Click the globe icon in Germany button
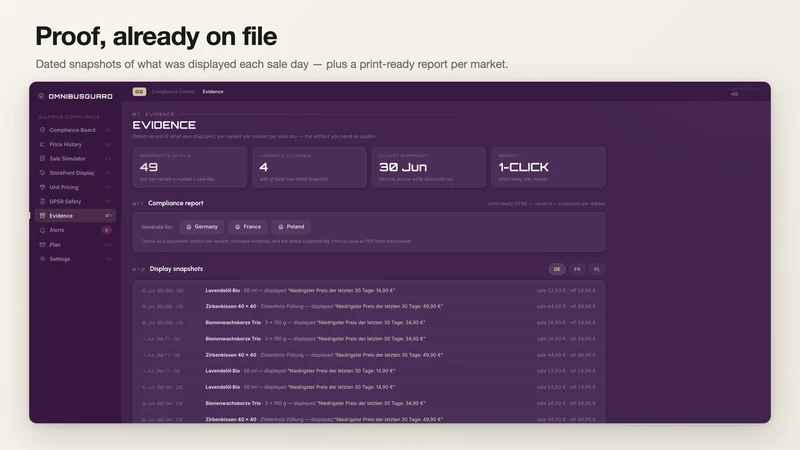 (x=189, y=227)
